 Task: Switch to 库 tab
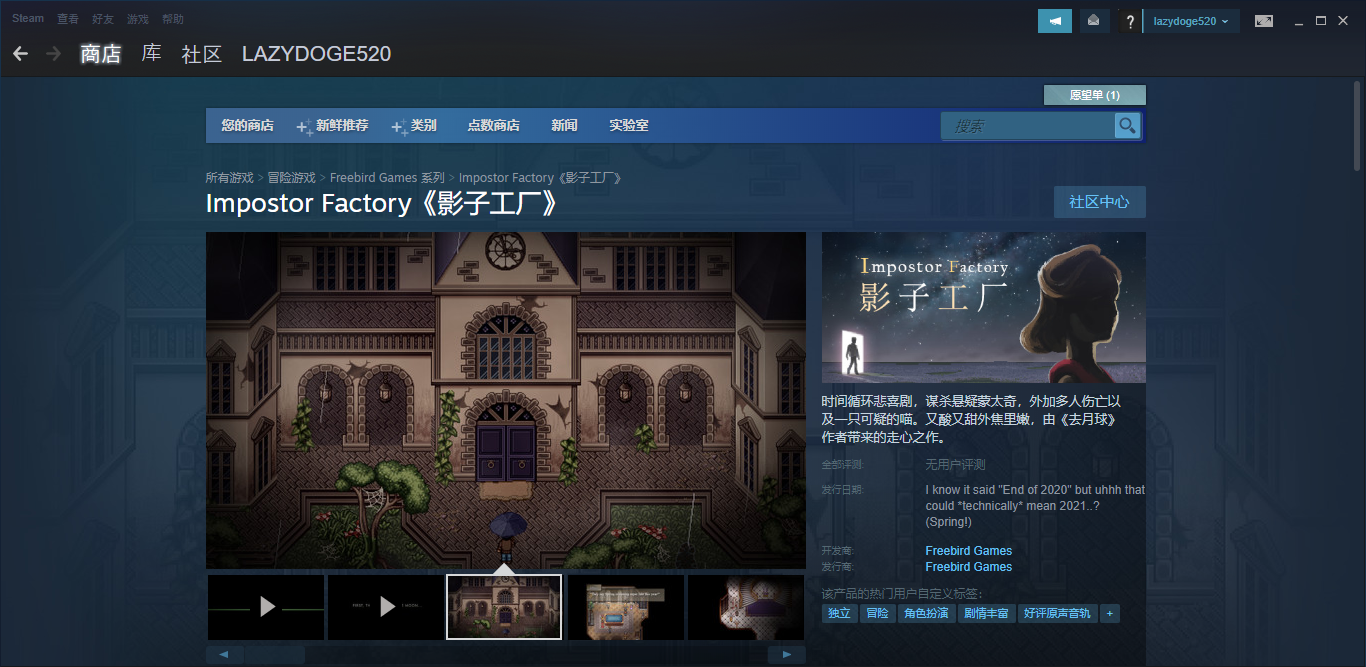(x=151, y=54)
